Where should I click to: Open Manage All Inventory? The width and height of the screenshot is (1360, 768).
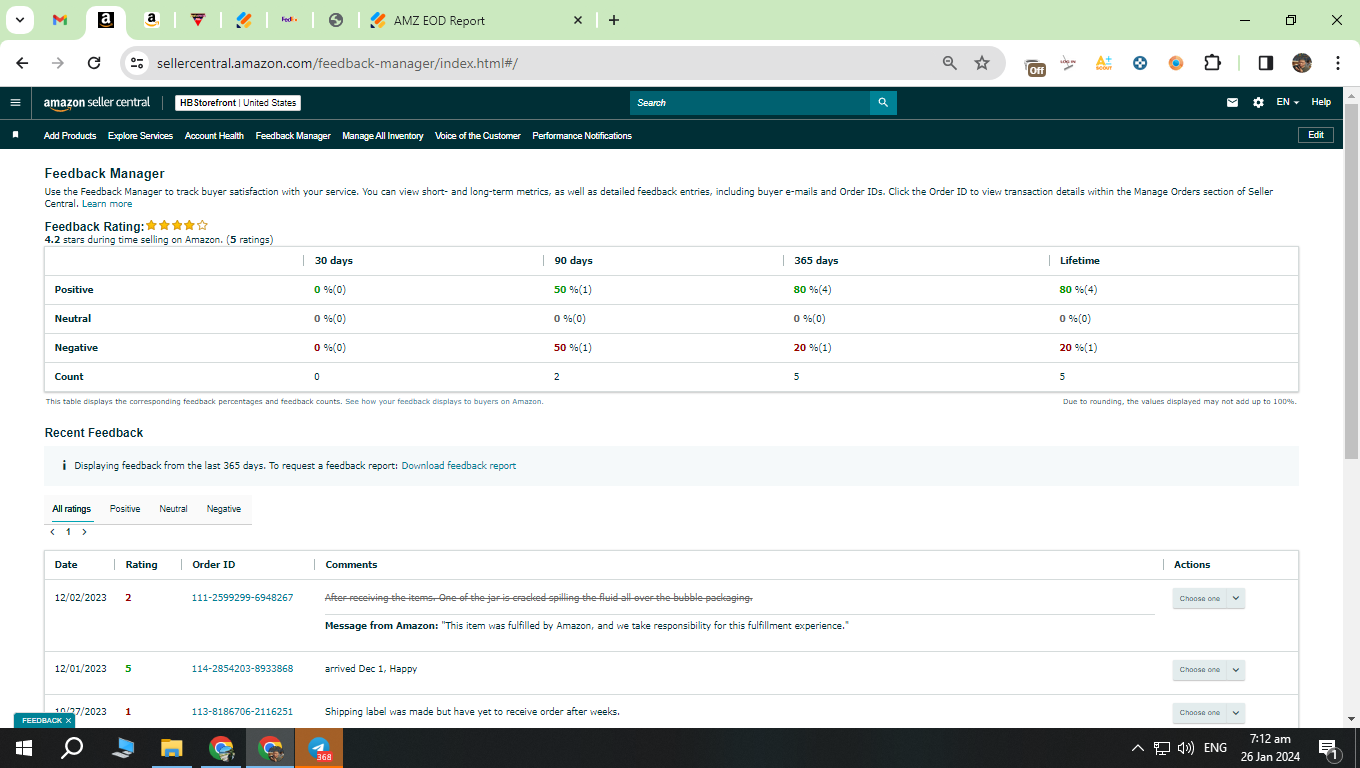click(x=383, y=136)
